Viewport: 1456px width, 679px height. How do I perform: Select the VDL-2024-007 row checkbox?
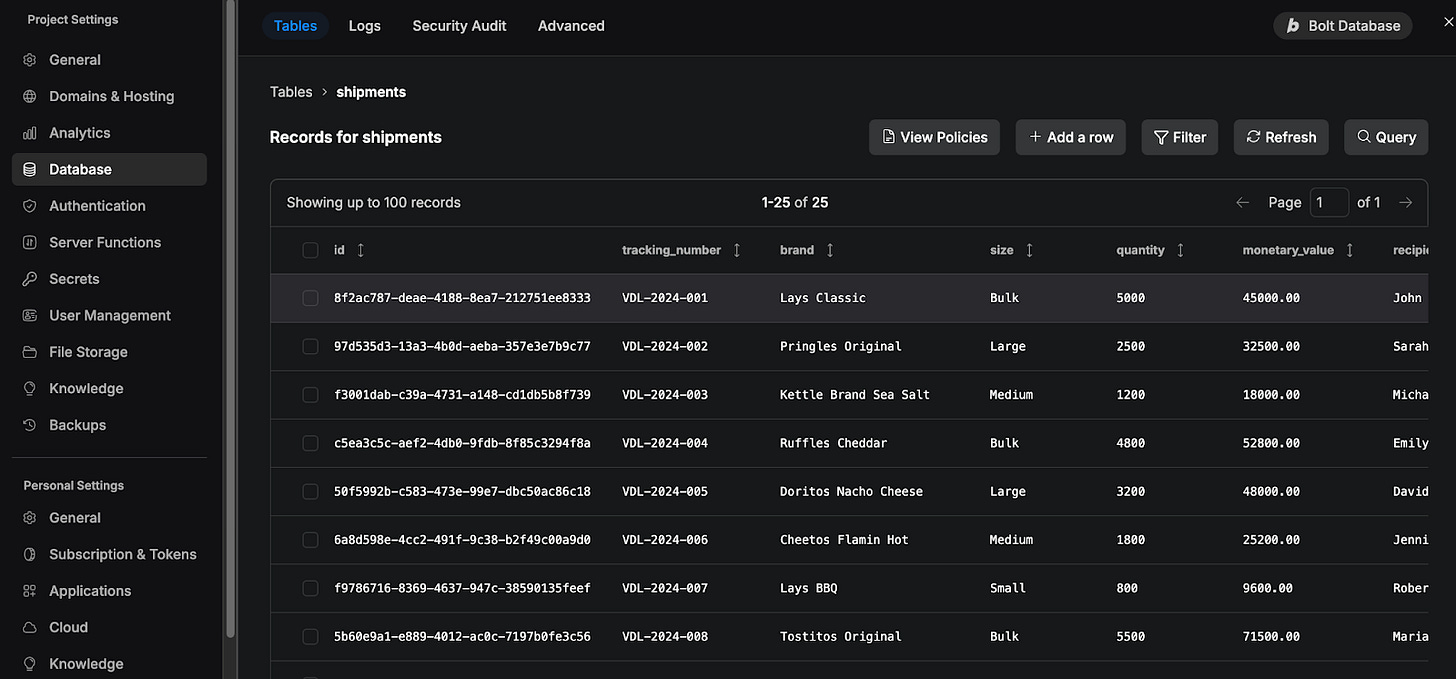pyautogui.click(x=311, y=588)
